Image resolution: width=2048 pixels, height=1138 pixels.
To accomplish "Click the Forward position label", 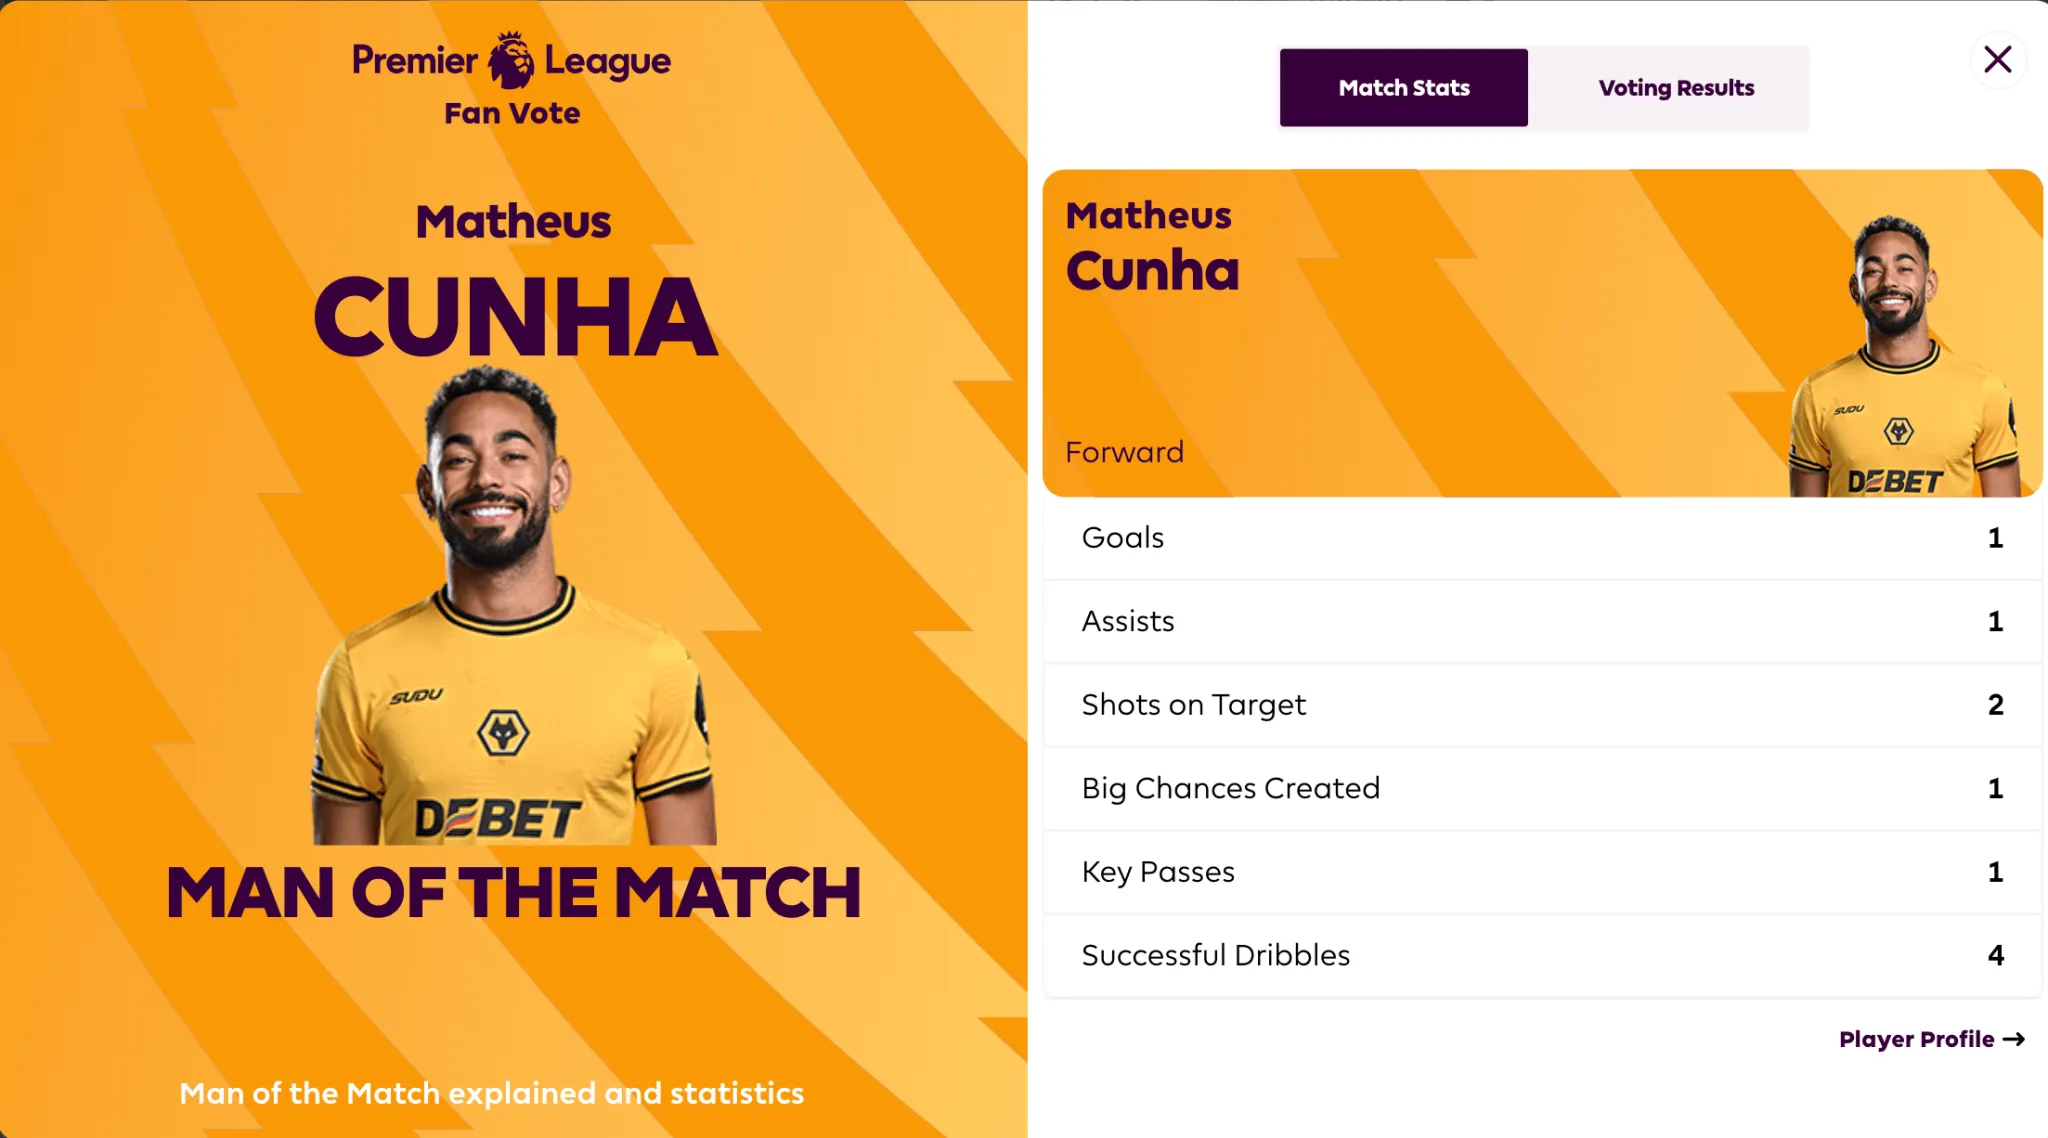I will (1124, 452).
